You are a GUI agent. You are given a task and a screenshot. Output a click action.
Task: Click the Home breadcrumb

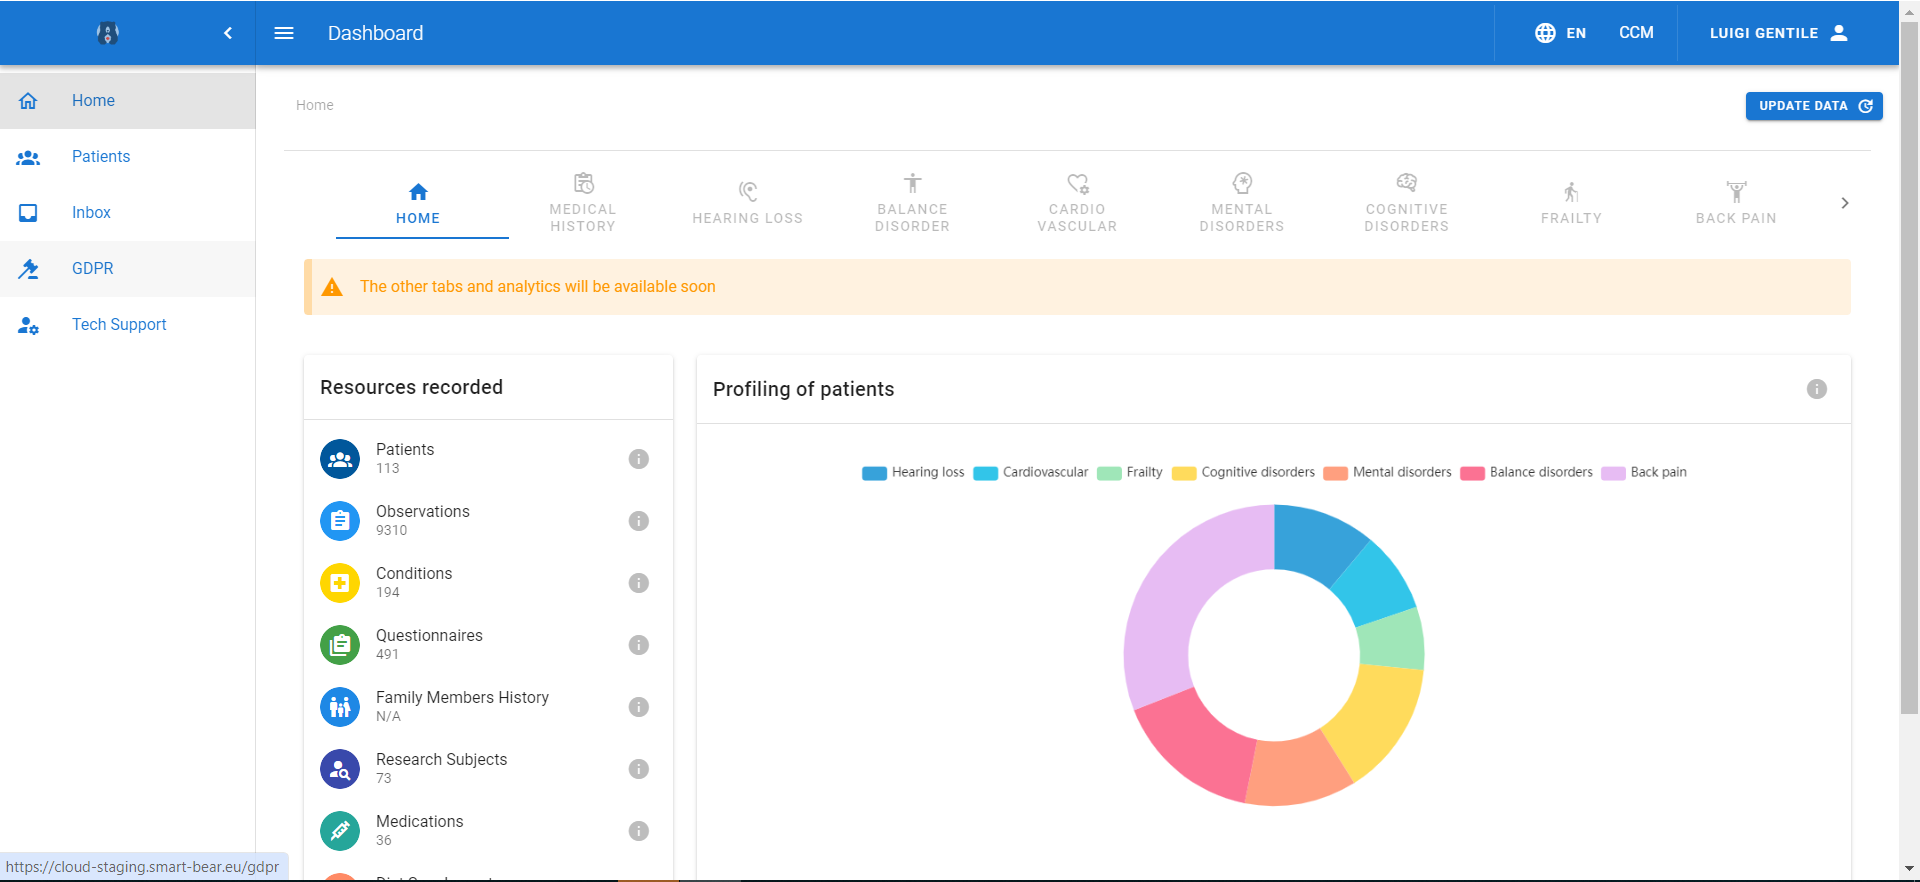coord(314,105)
